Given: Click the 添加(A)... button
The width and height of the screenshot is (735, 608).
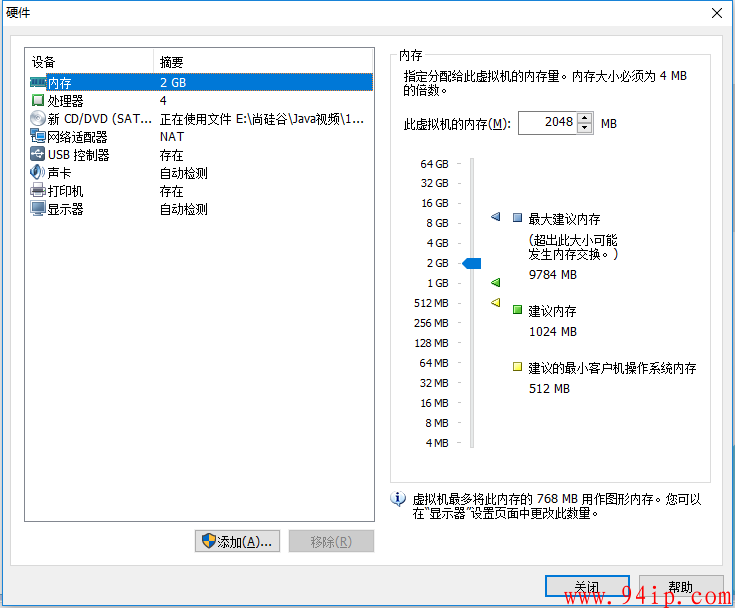Looking at the screenshot, I should point(238,541).
